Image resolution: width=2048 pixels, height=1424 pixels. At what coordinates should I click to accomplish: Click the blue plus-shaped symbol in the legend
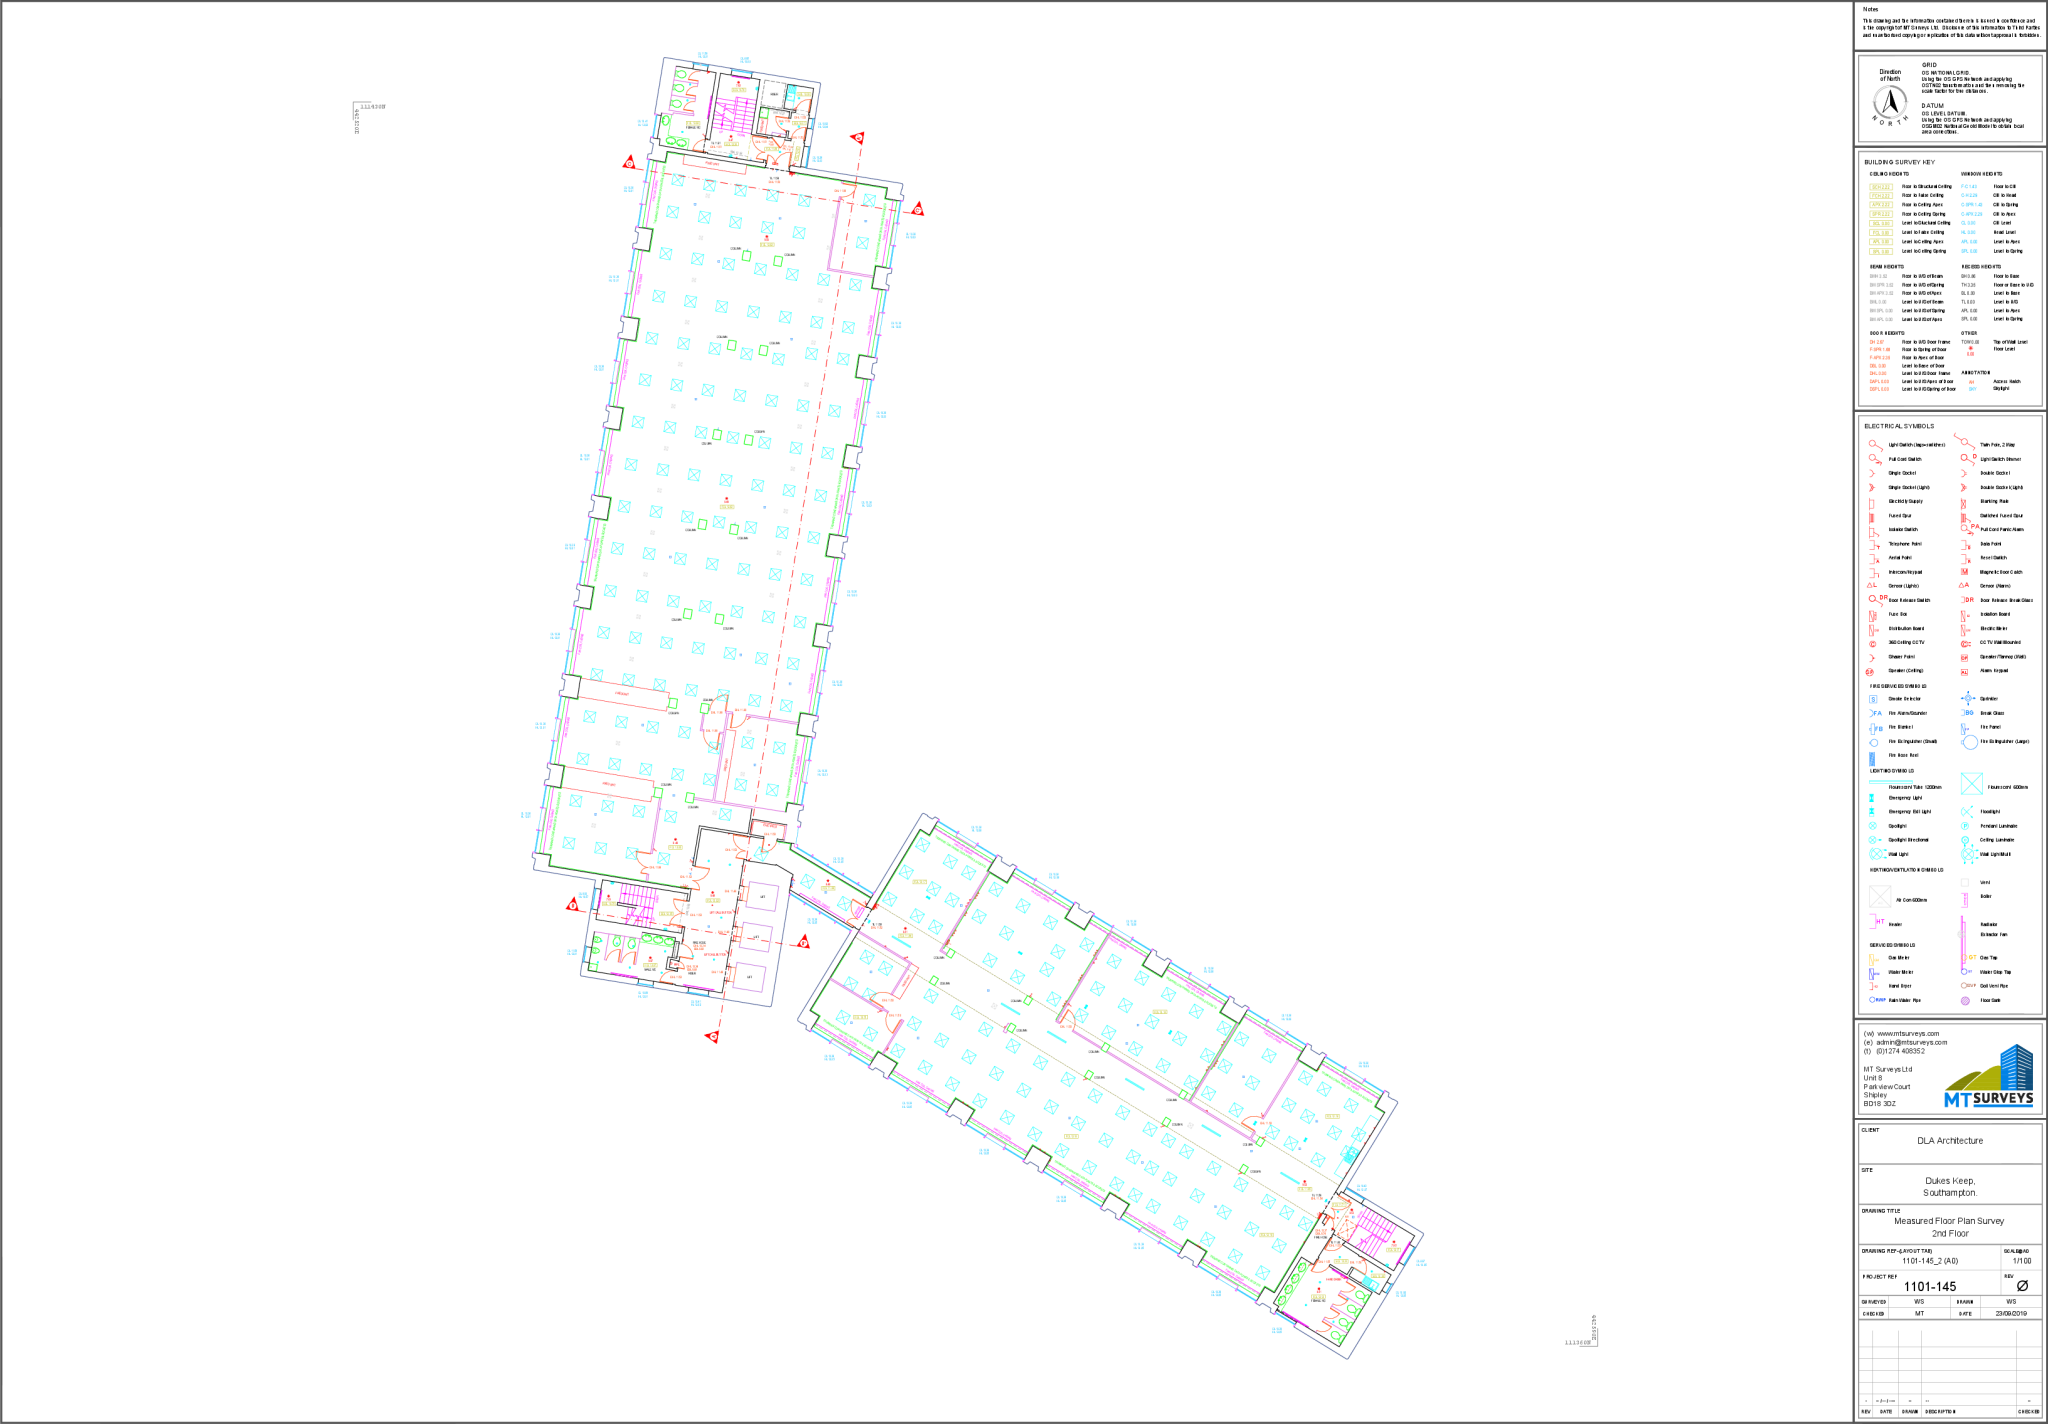(1967, 699)
